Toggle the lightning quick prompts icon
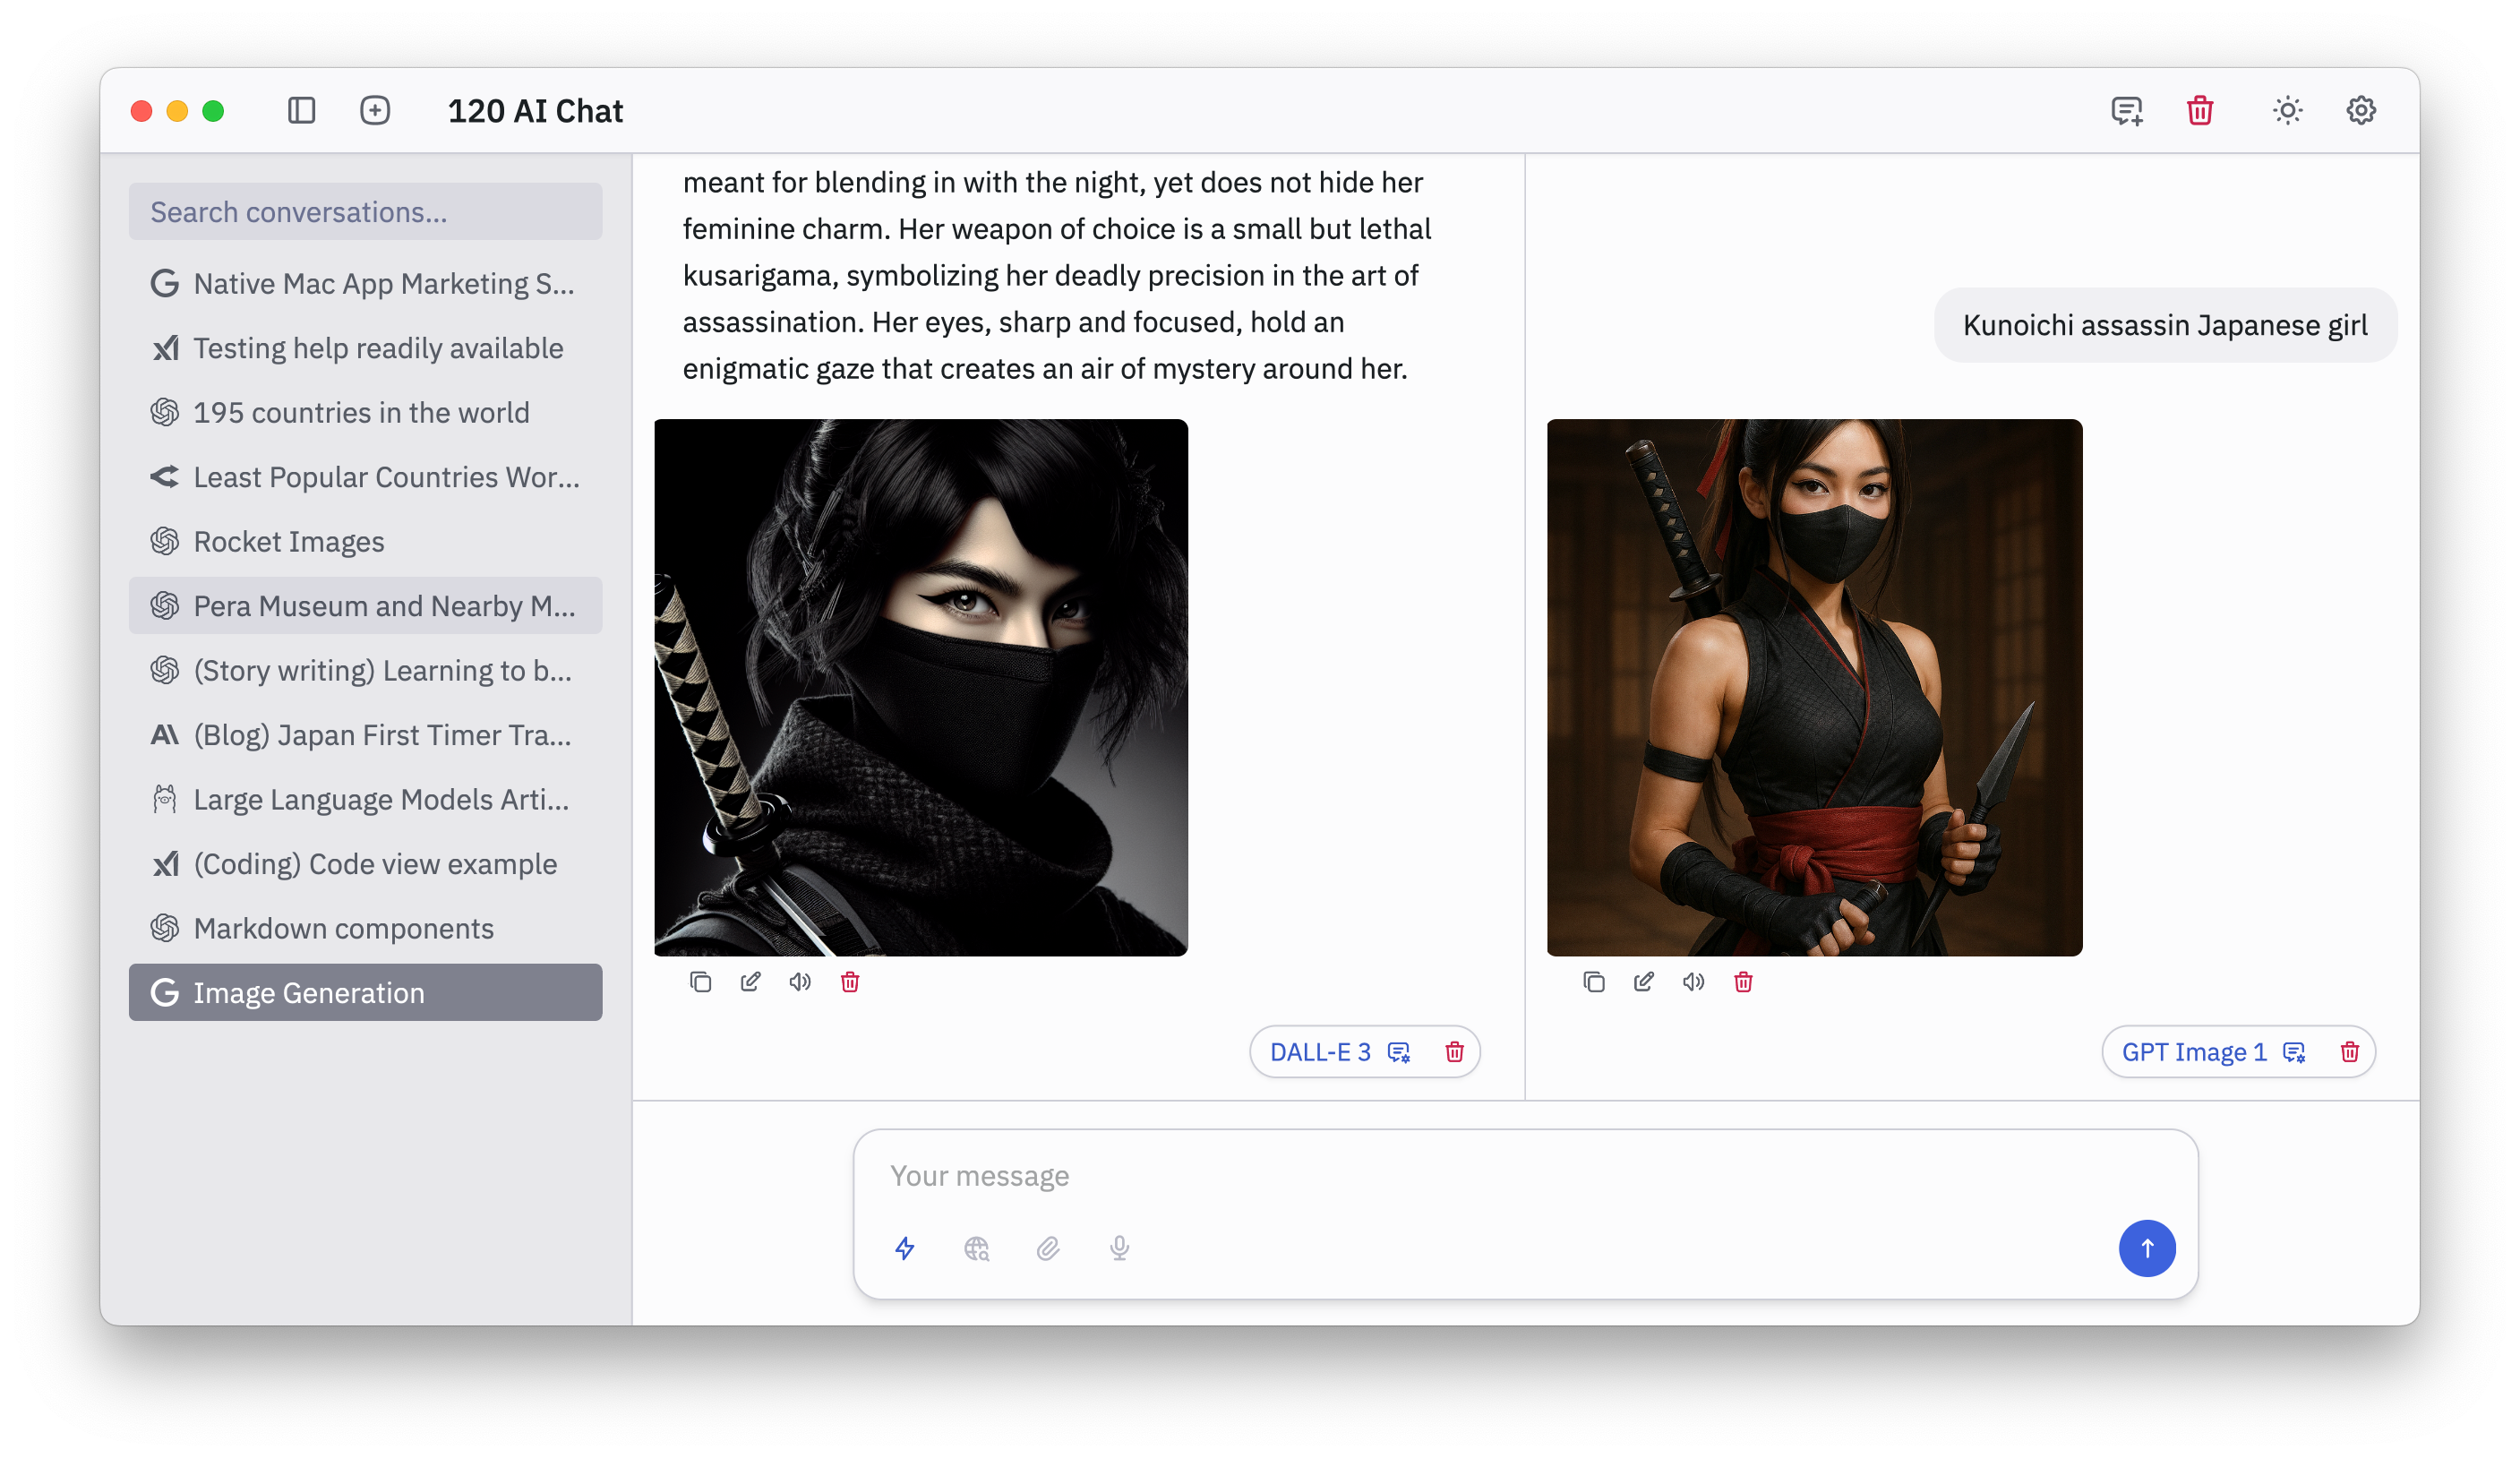 coord(905,1248)
